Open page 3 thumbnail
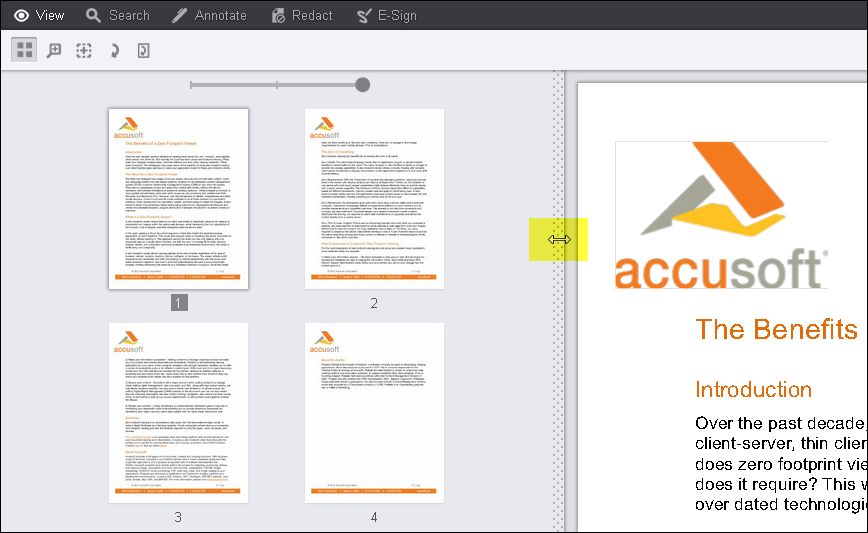Image resolution: width=868 pixels, height=533 pixels. click(178, 412)
